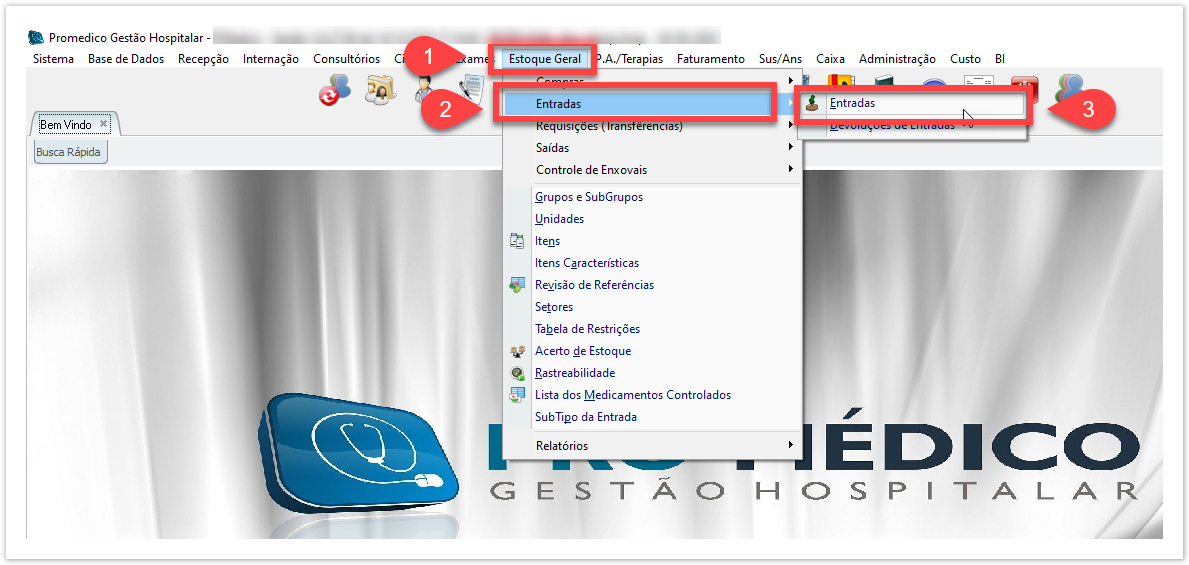This screenshot has height=565, width=1189.
Task: Click the Rastreabilidade icon
Action: click(x=517, y=373)
